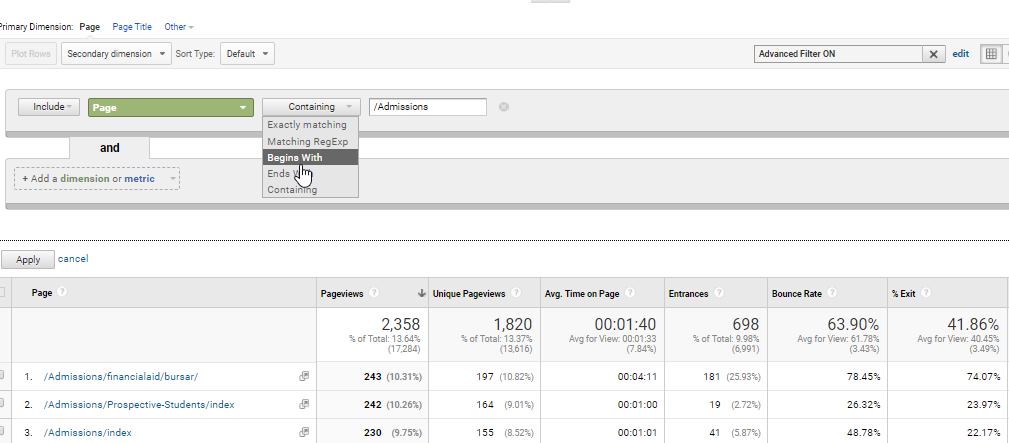Screen dimensions: 1009x443
Task: Open the Sort Type Default dropdown
Action: [247, 54]
